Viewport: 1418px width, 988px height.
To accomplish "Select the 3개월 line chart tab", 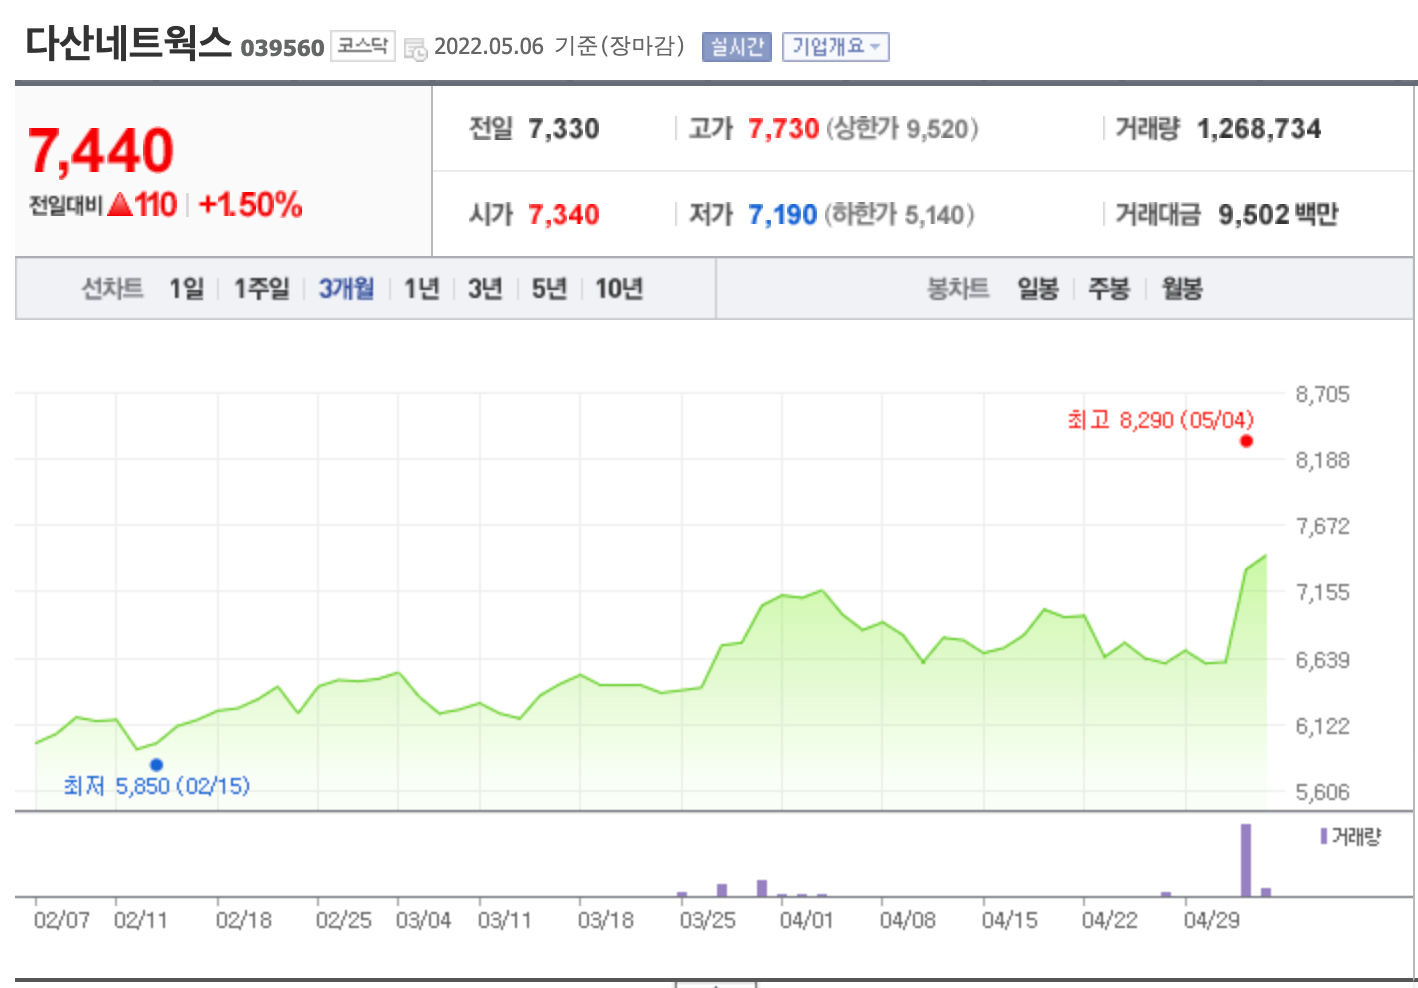I will (347, 289).
